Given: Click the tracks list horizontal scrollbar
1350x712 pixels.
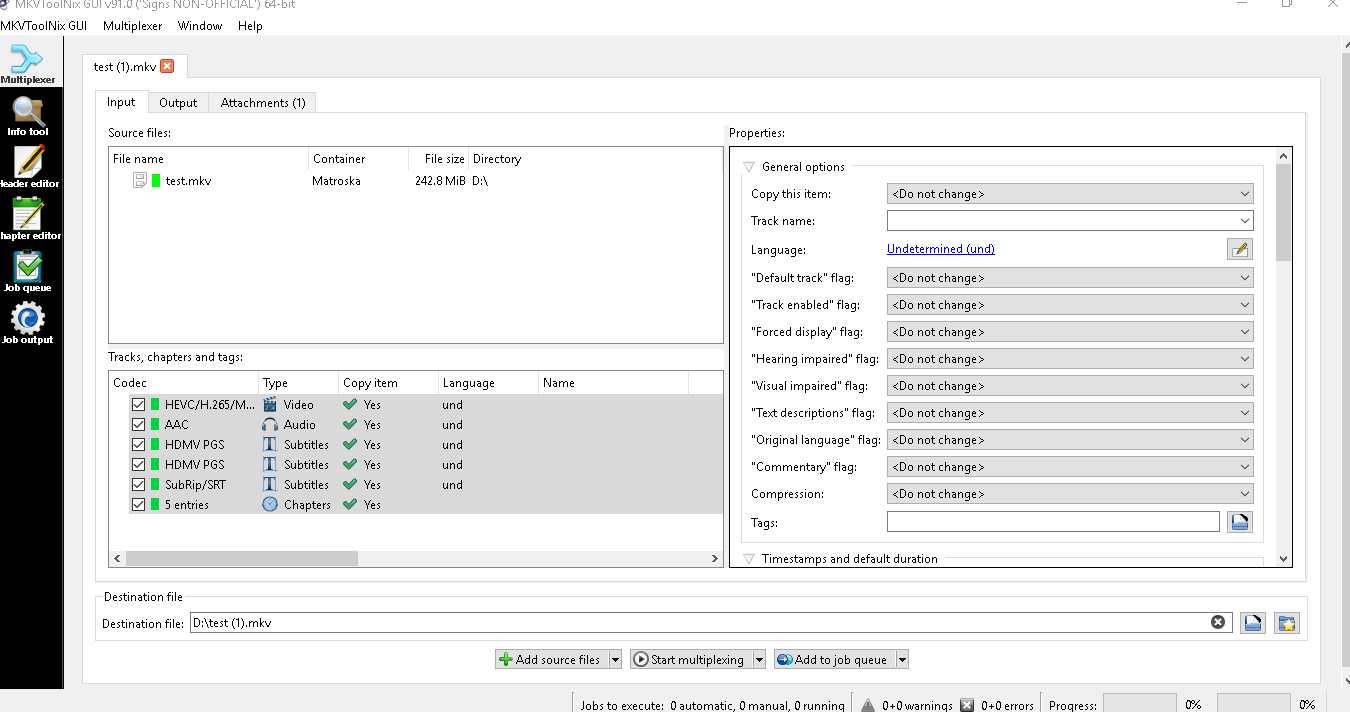Looking at the screenshot, I should [240, 559].
